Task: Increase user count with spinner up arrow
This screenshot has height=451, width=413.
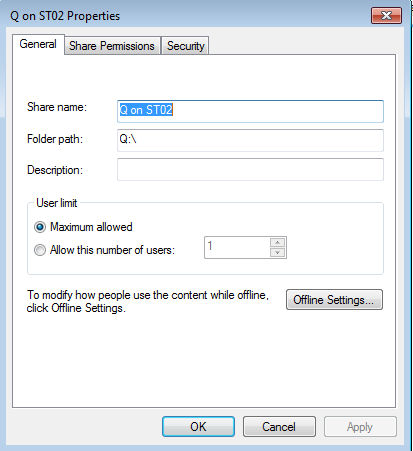Action: pyautogui.click(x=277, y=242)
